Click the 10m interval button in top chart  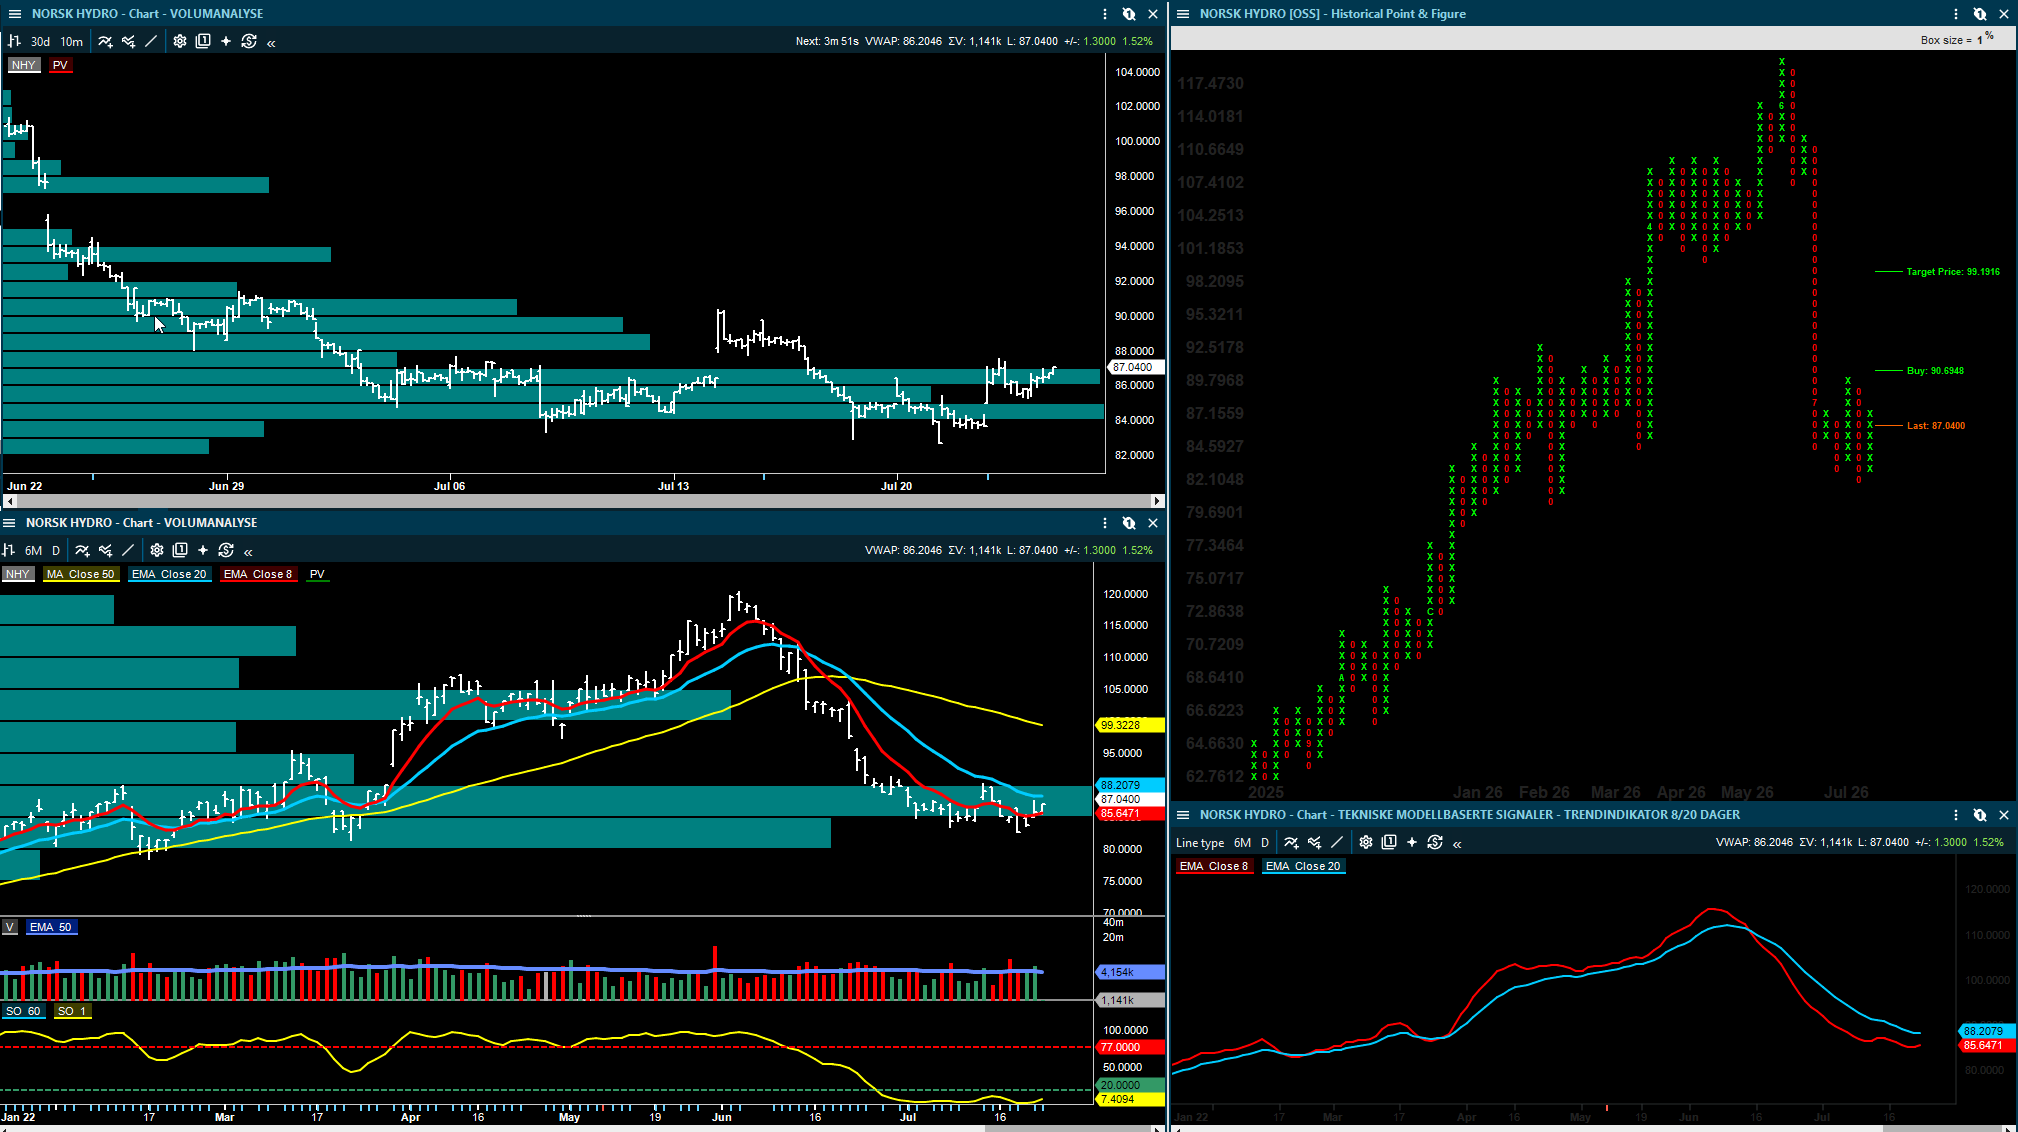72,41
